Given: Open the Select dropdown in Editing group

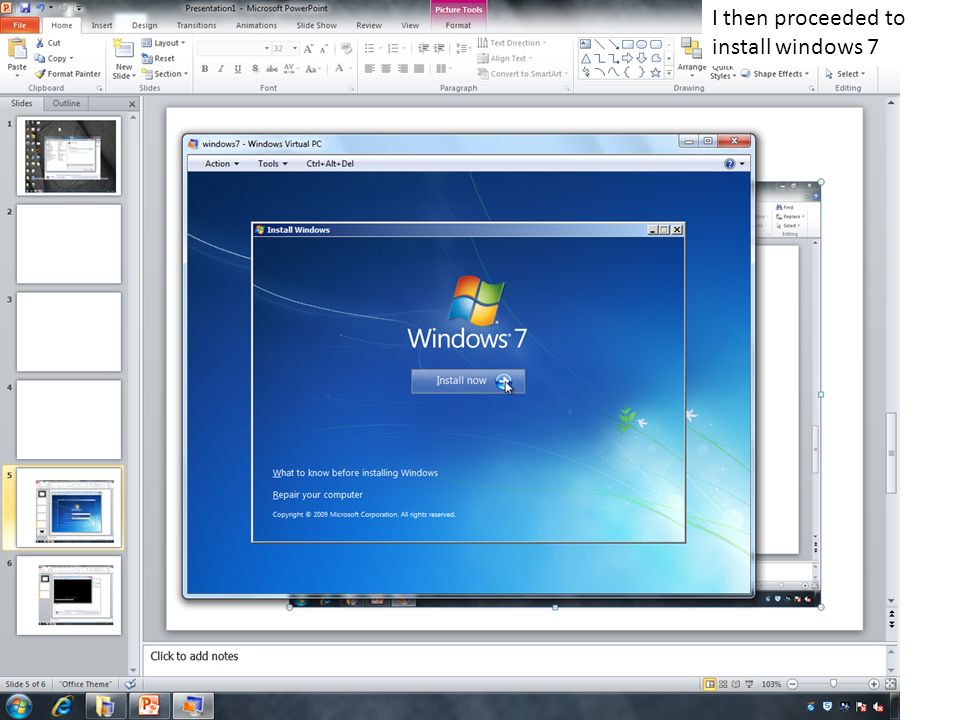Looking at the screenshot, I should [845, 73].
